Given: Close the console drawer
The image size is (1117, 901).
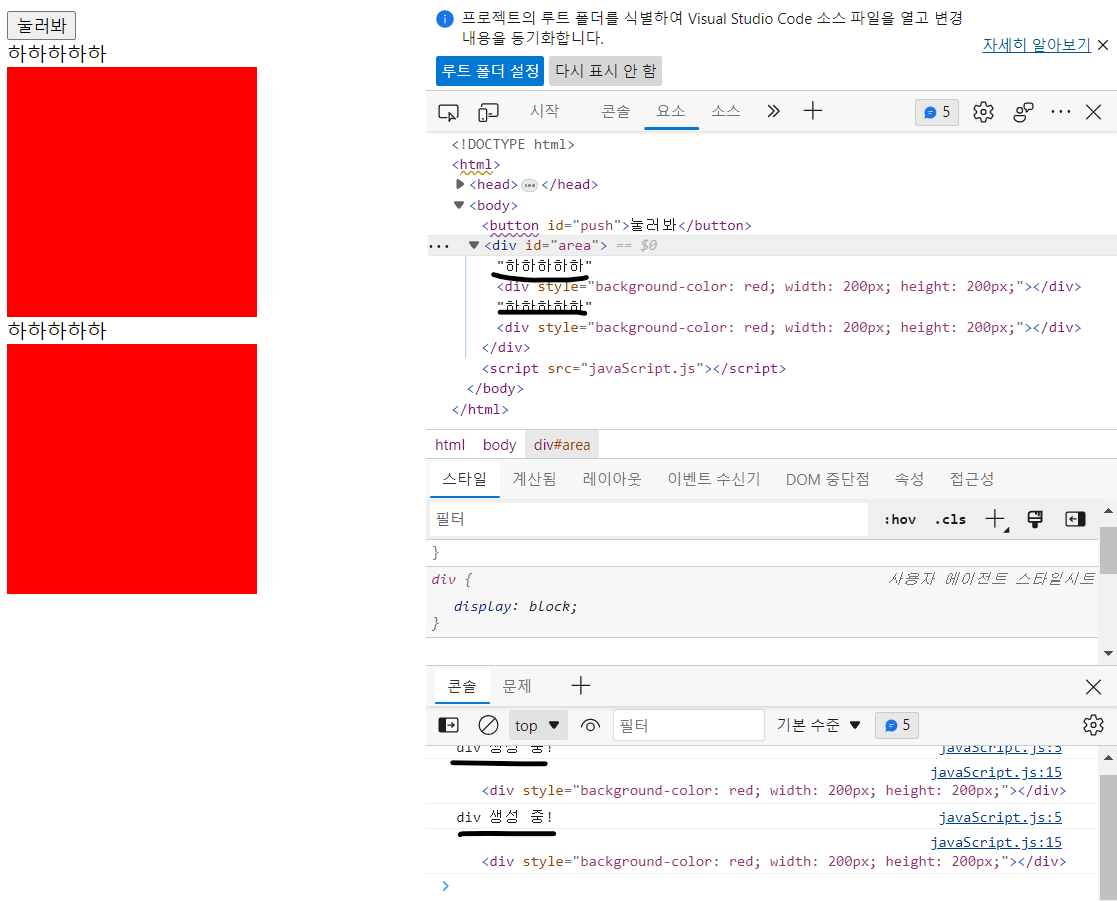Looking at the screenshot, I should pyautogui.click(x=1093, y=687).
